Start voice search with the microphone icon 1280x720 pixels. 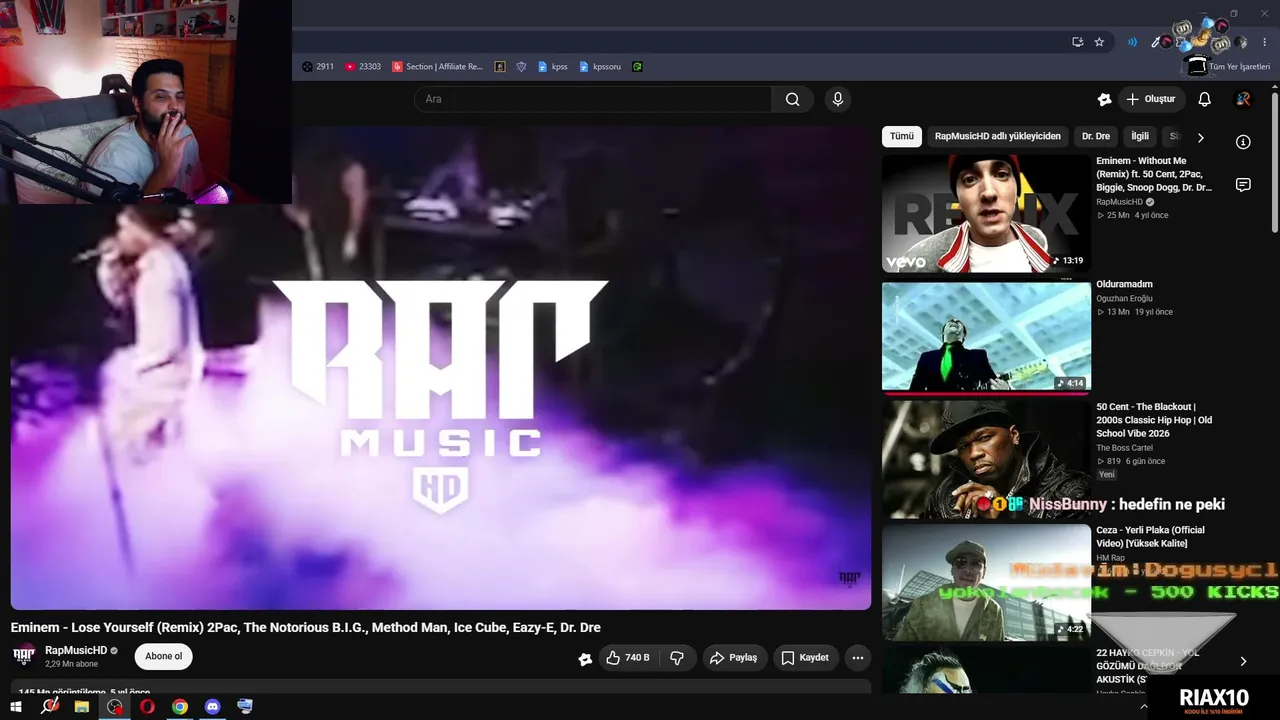tap(838, 99)
